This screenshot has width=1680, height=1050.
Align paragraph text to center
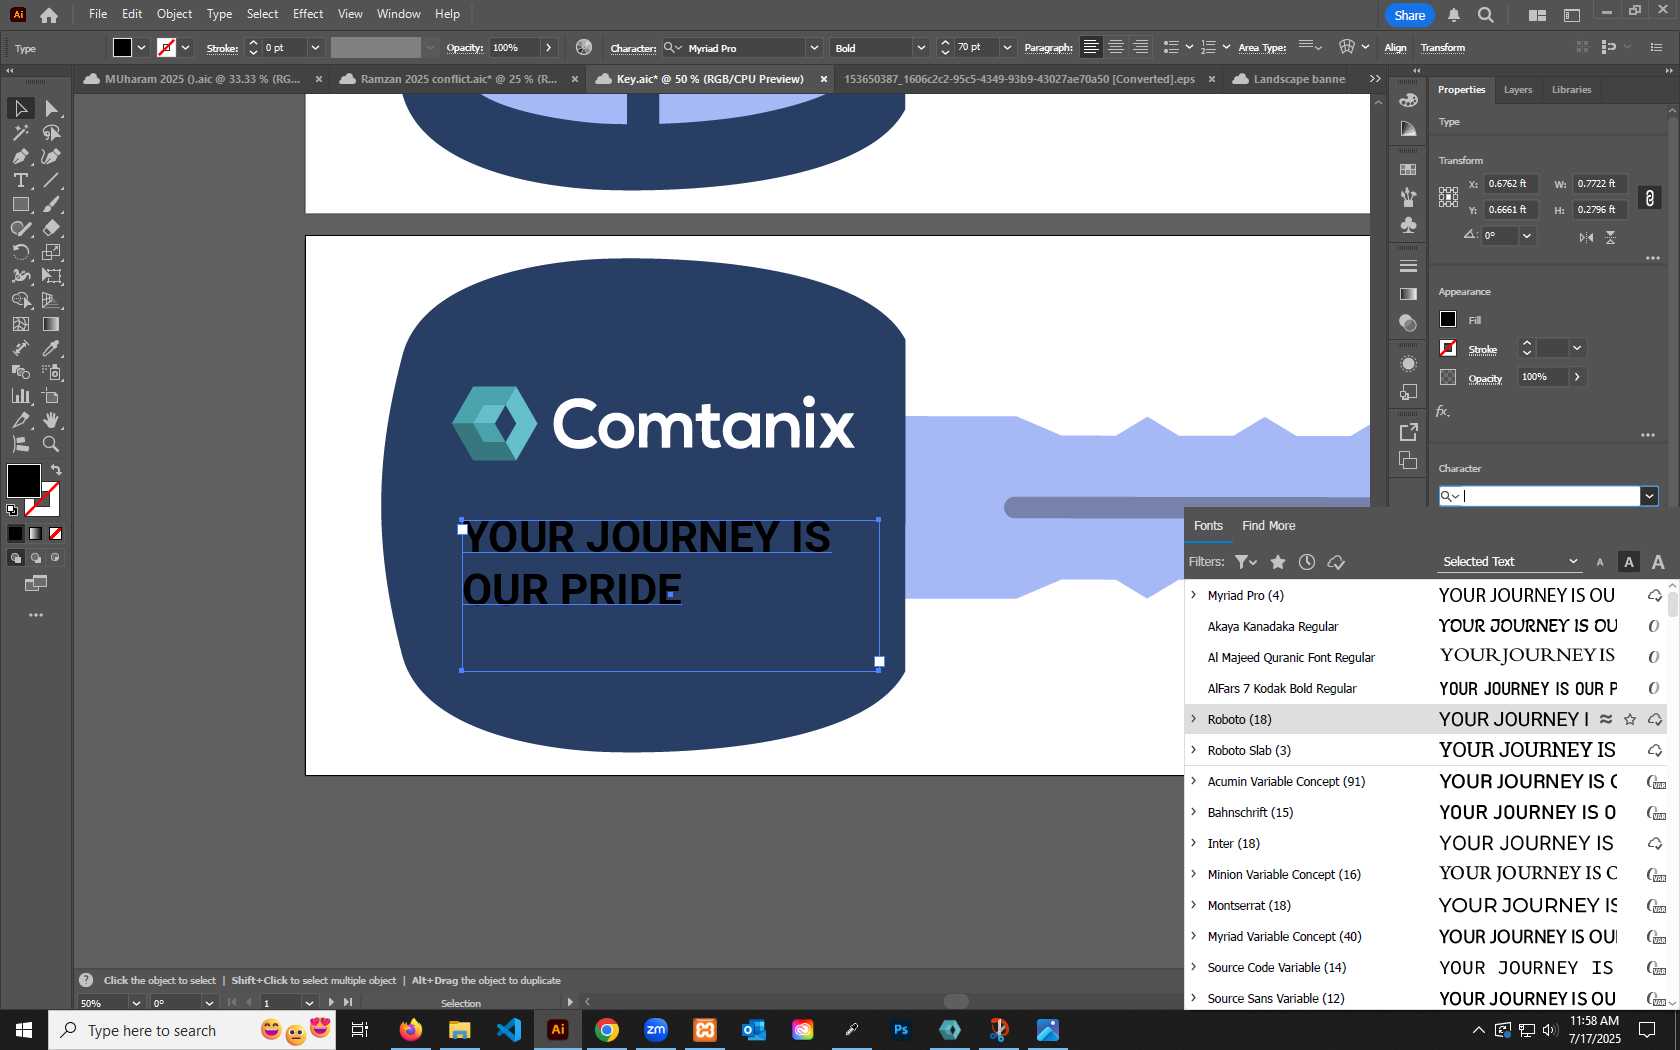[x=1116, y=47]
